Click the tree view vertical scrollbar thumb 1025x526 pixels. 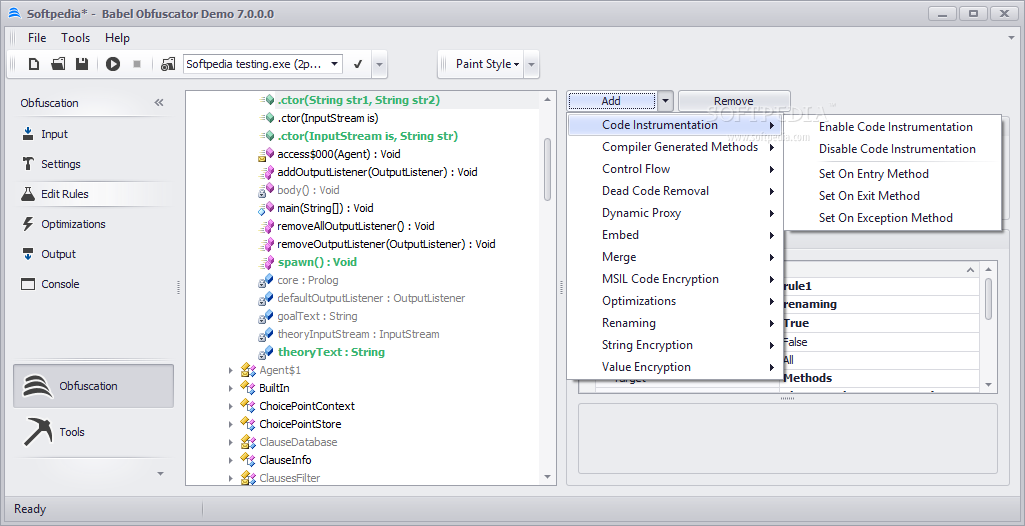click(547, 170)
